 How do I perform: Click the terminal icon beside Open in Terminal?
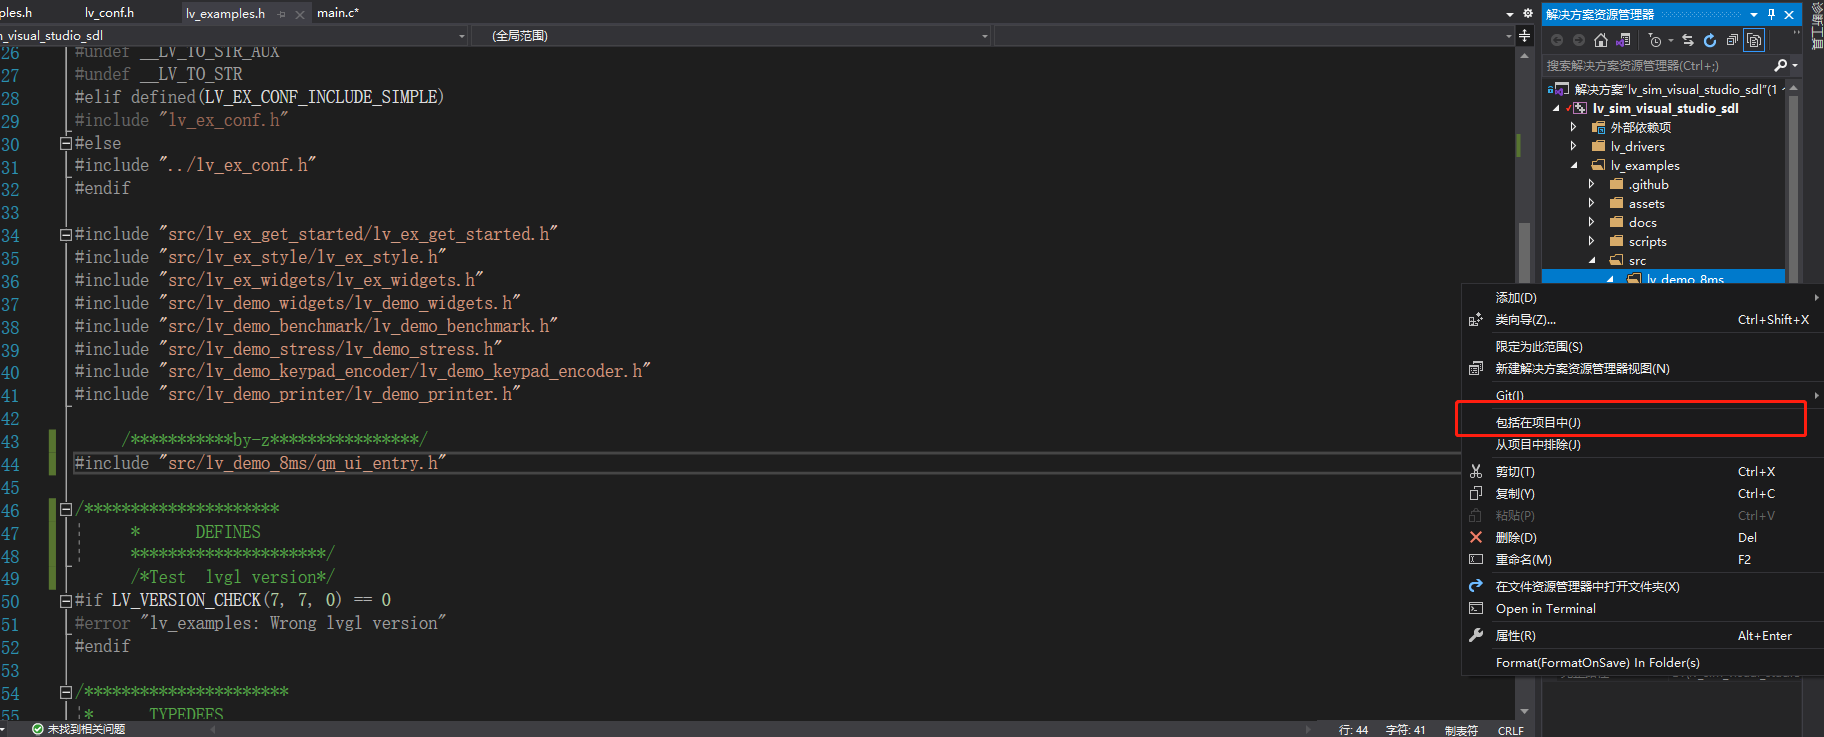coord(1476,608)
